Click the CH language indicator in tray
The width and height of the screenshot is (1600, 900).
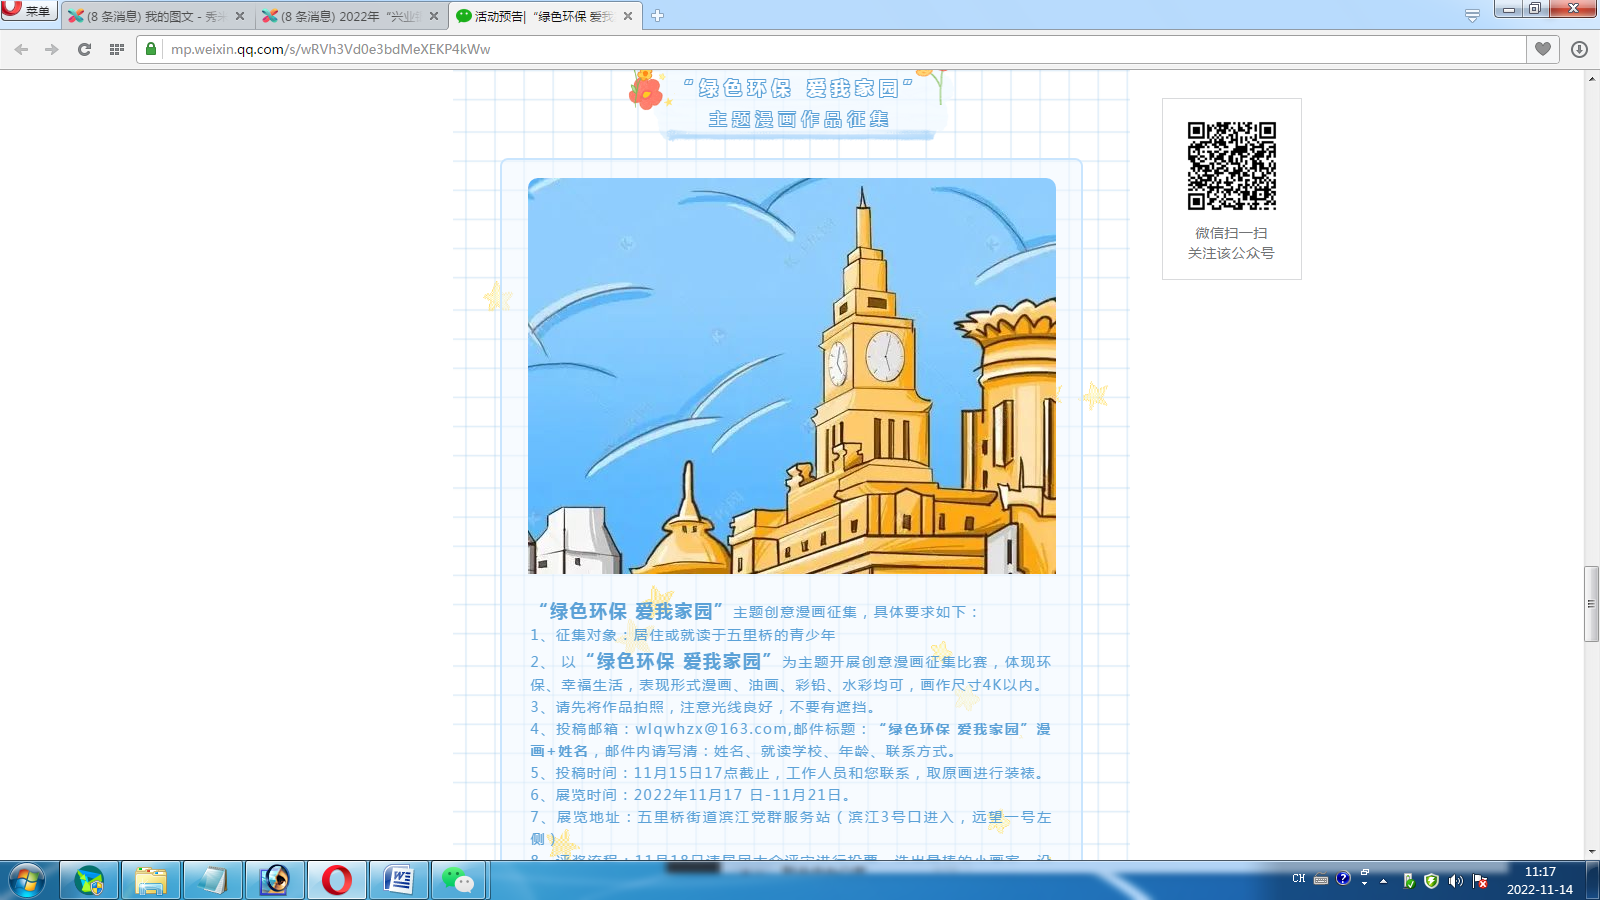click(x=1298, y=879)
